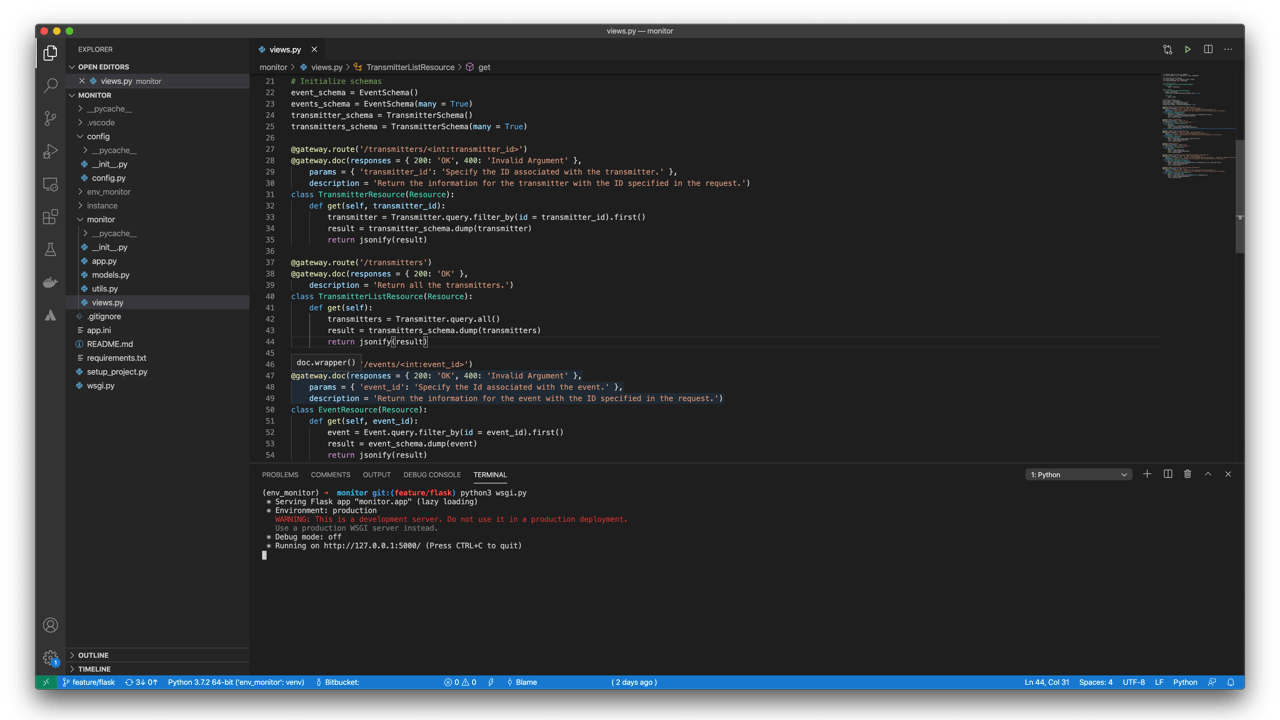1280x720 pixels.
Task: Click TransmitterListResource in the breadcrumb
Action: 410,67
